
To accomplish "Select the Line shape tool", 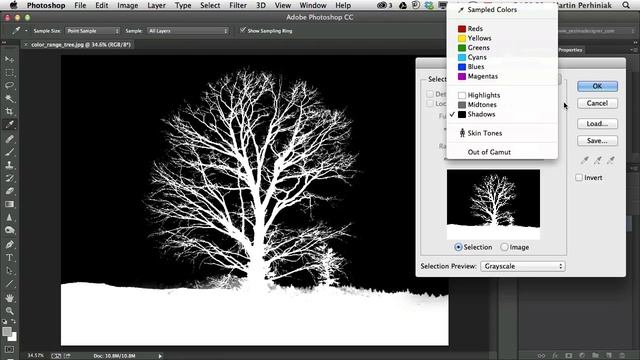I will [x=9, y=284].
